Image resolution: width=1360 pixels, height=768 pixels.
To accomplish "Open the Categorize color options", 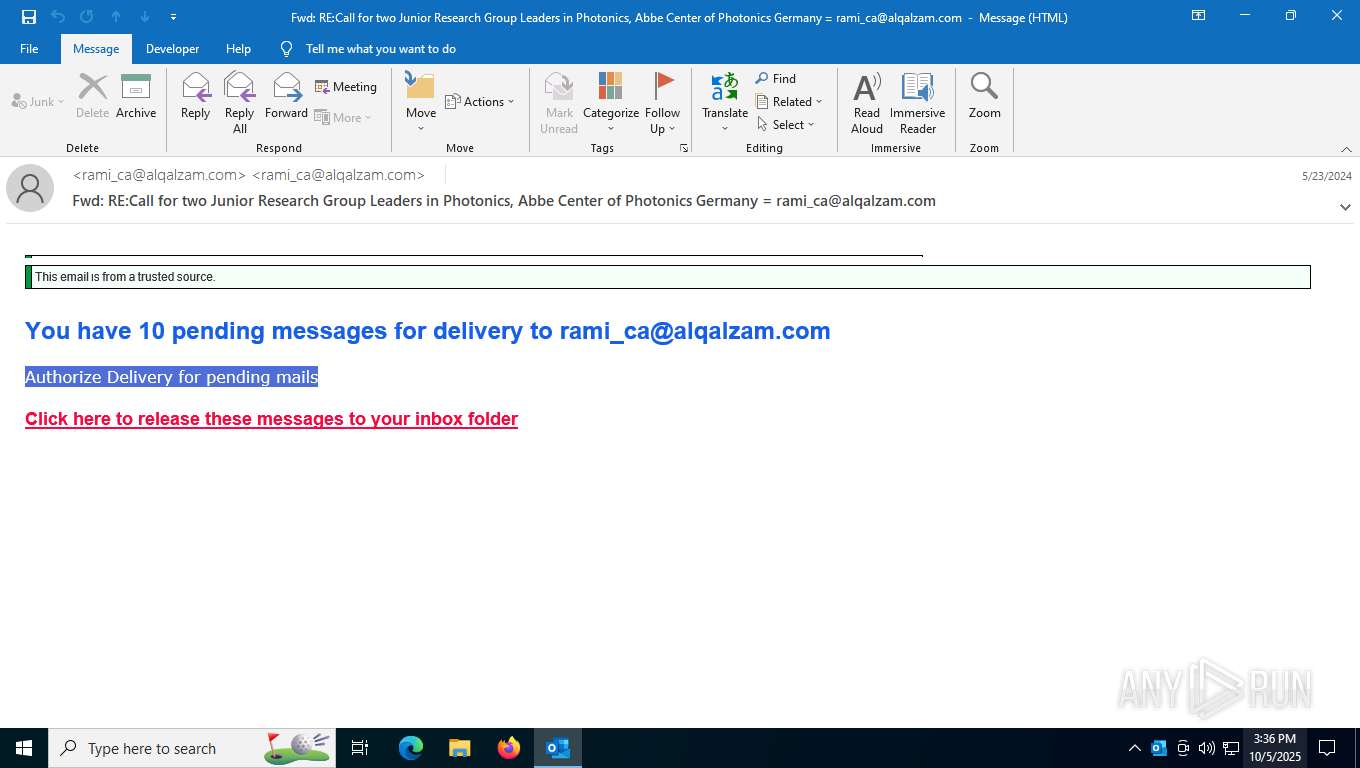I will click(x=611, y=103).
